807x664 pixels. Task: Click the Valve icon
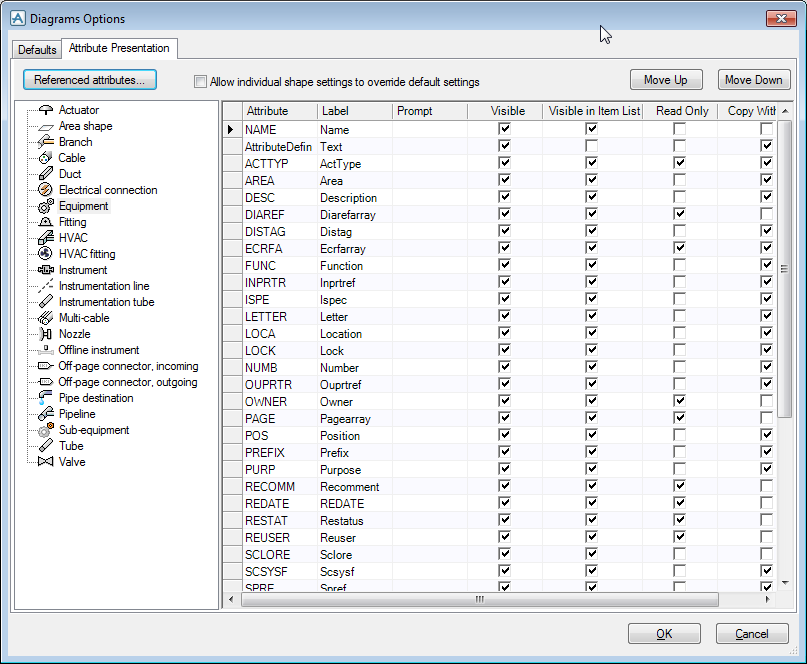[46, 461]
